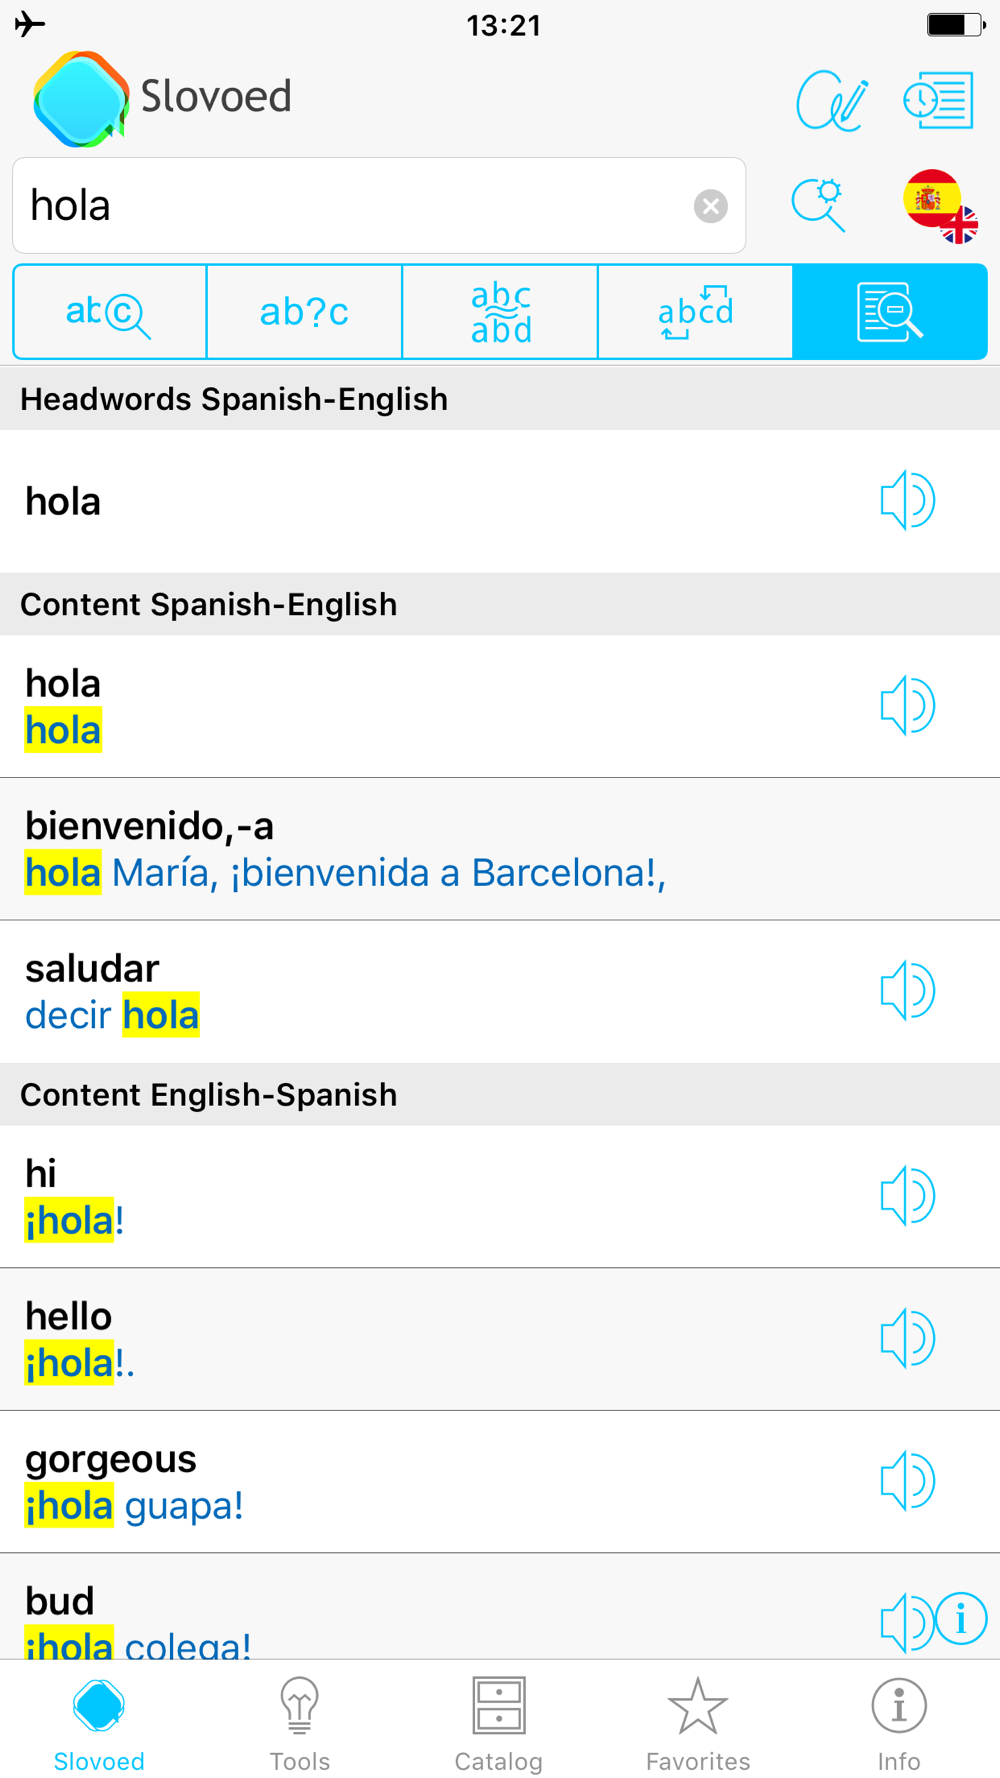1000x1778 pixels.
Task: Open the search history icon
Action: click(938, 100)
